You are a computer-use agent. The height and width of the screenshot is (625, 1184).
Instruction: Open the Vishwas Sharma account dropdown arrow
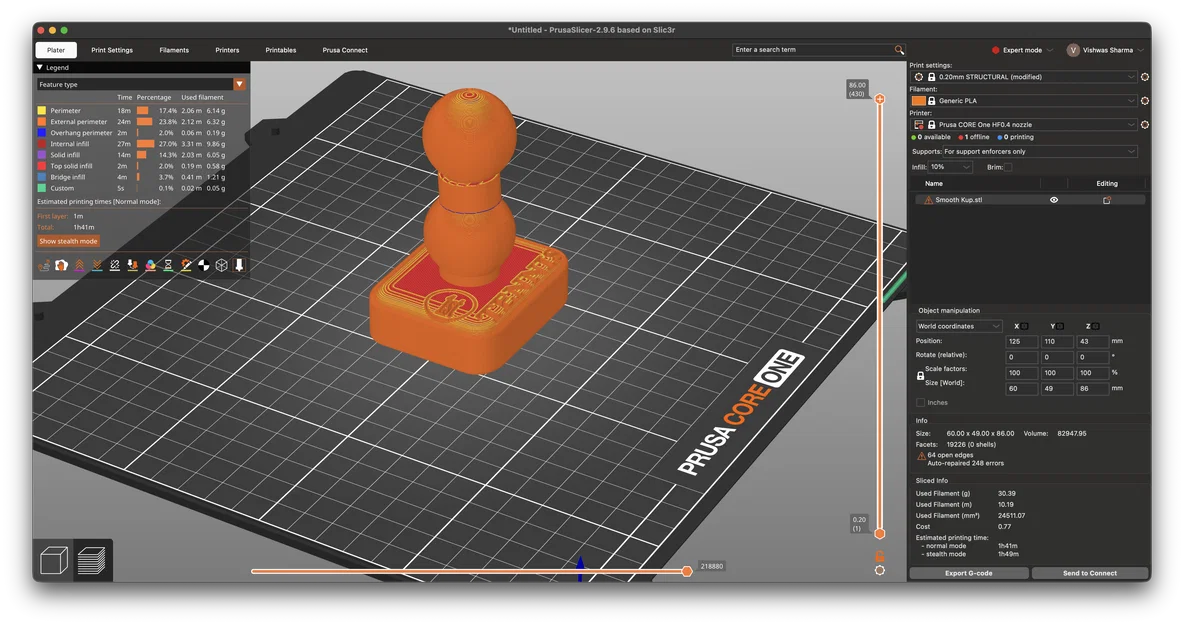[x=1140, y=51]
